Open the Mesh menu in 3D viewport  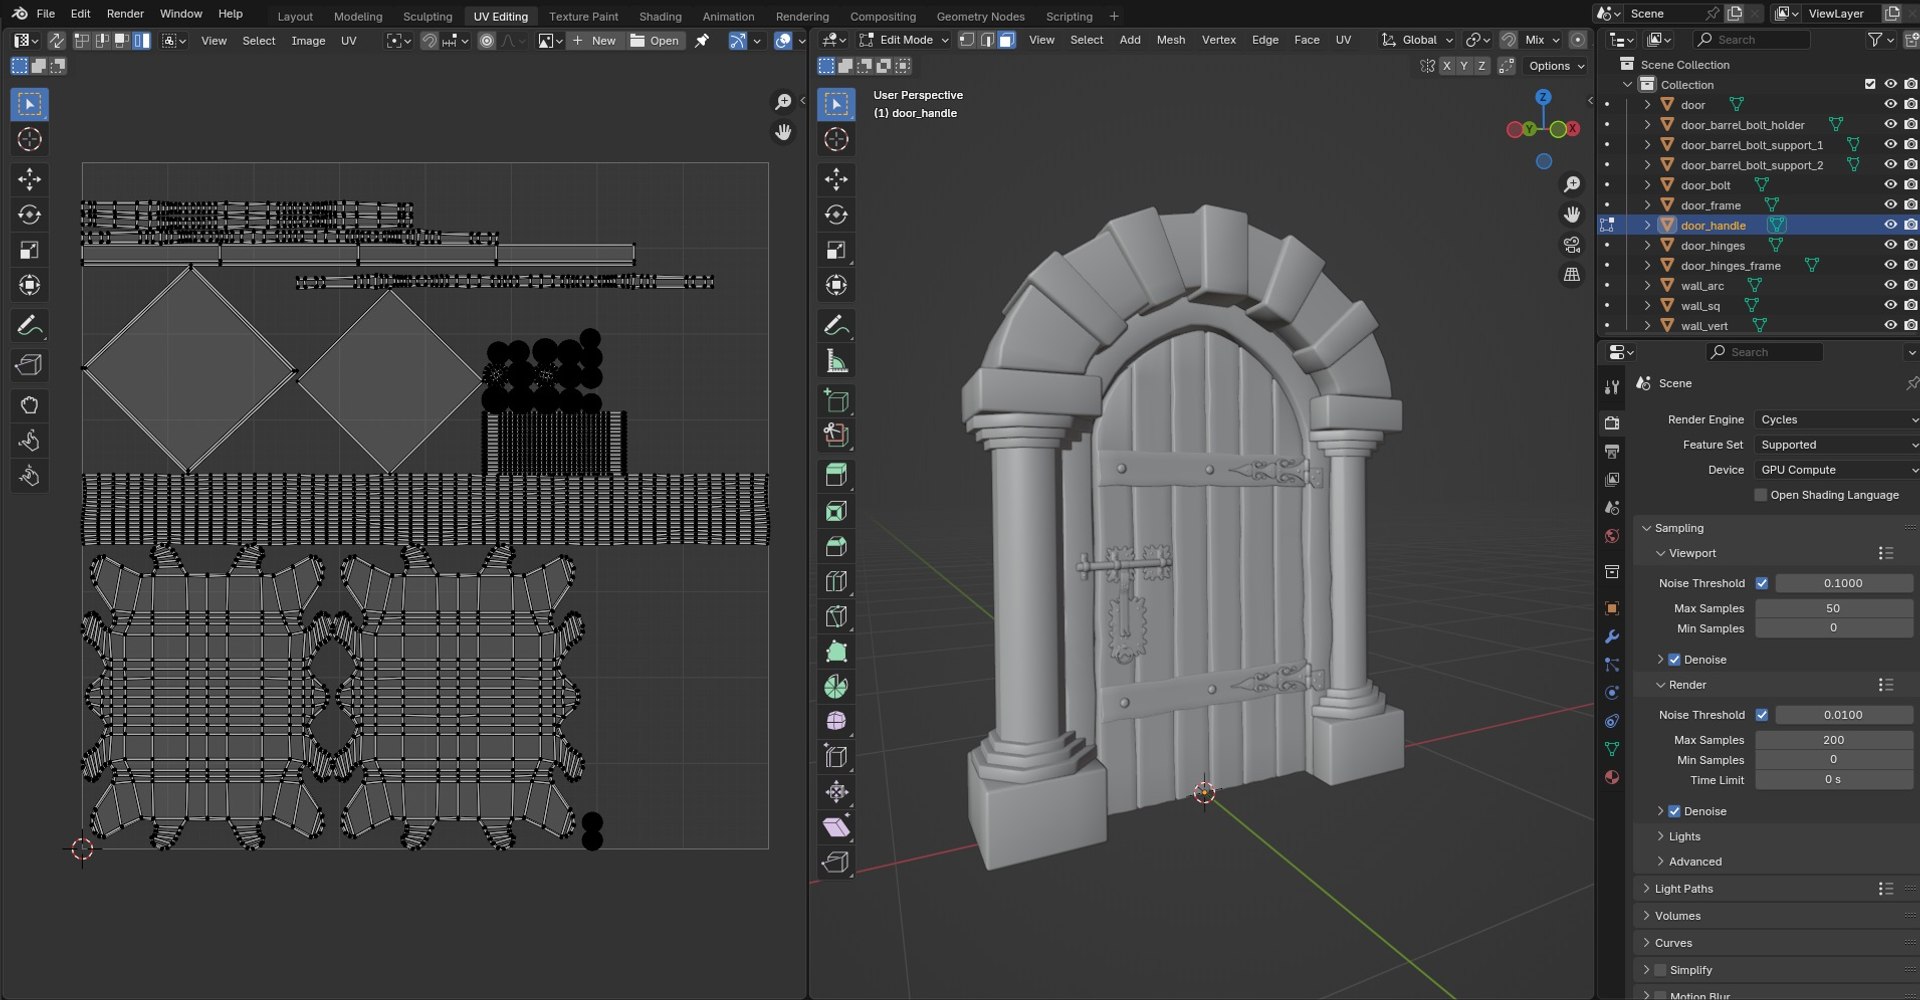click(1170, 40)
